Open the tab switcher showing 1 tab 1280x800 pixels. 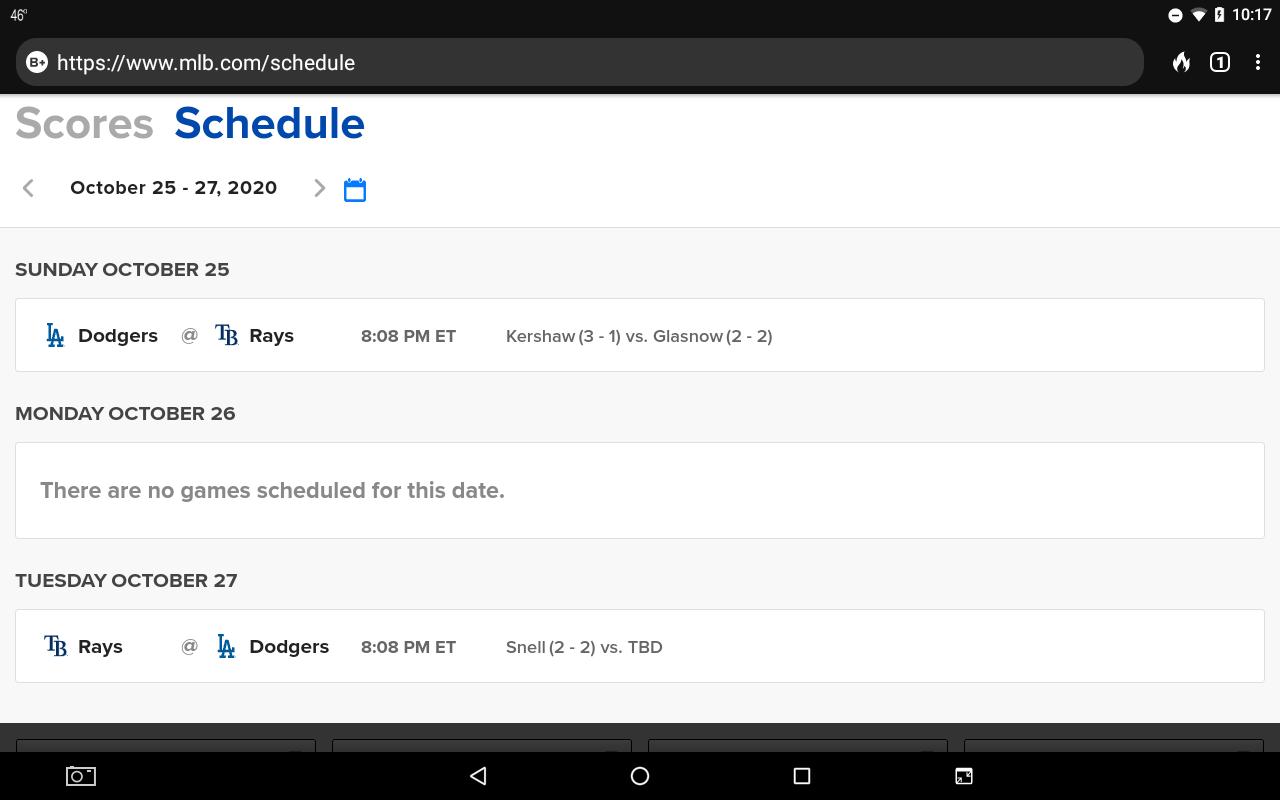1219,62
